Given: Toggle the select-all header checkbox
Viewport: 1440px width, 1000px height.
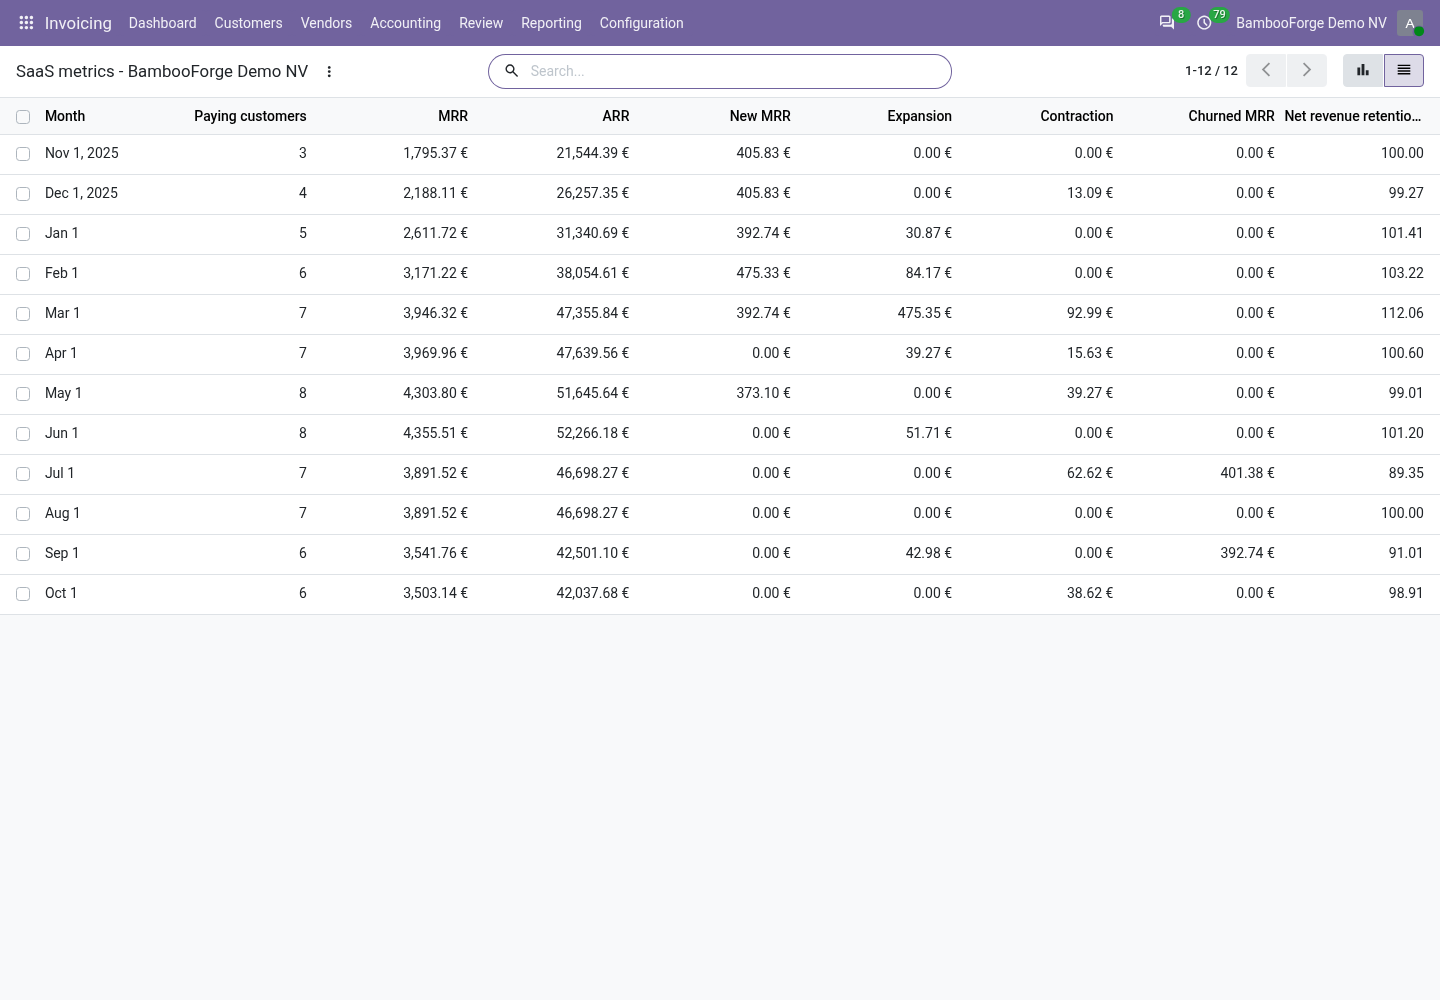Looking at the screenshot, I should (x=23, y=117).
